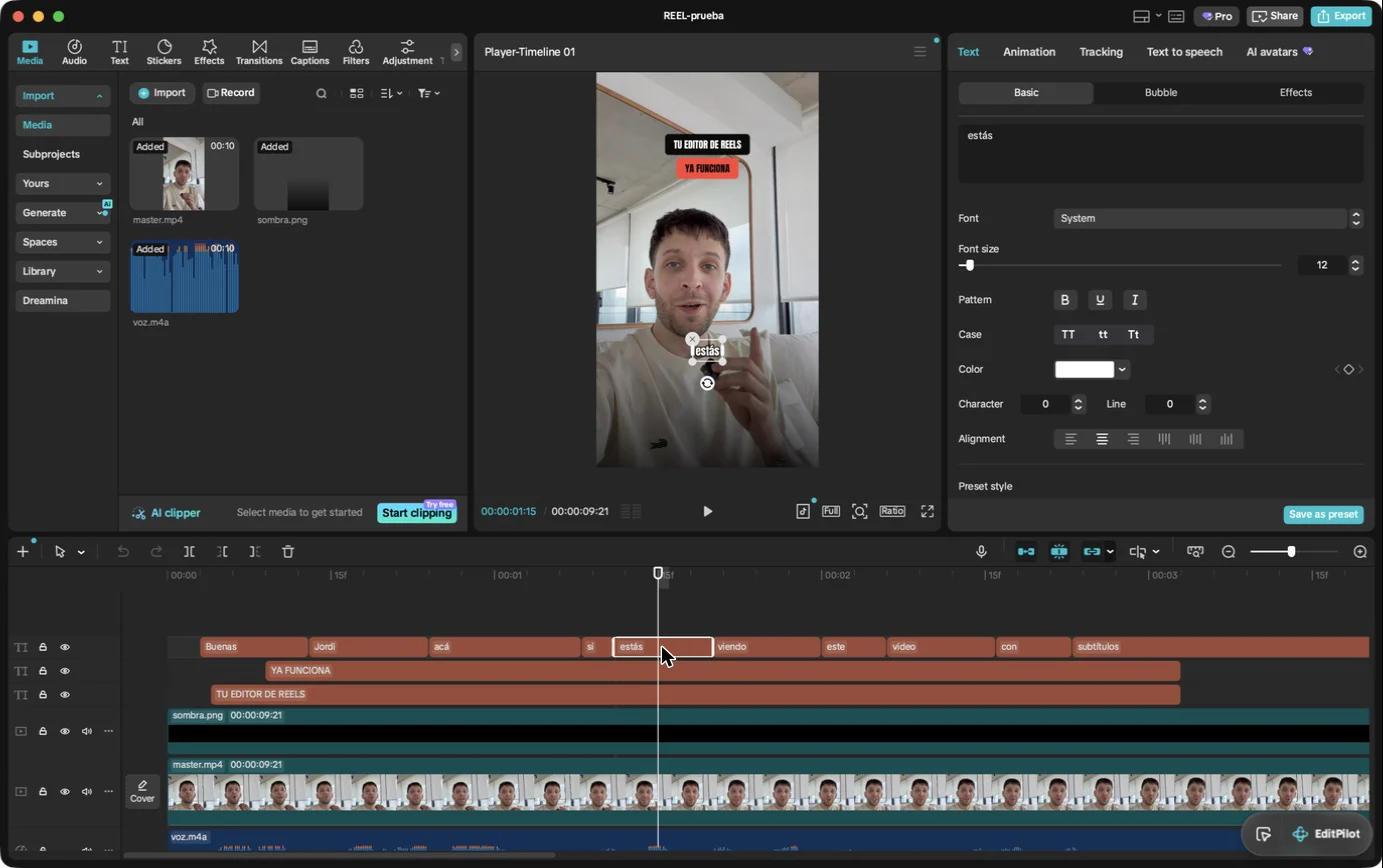The image size is (1383, 868).
Task: Click Save as preset
Action: coord(1323,514)
